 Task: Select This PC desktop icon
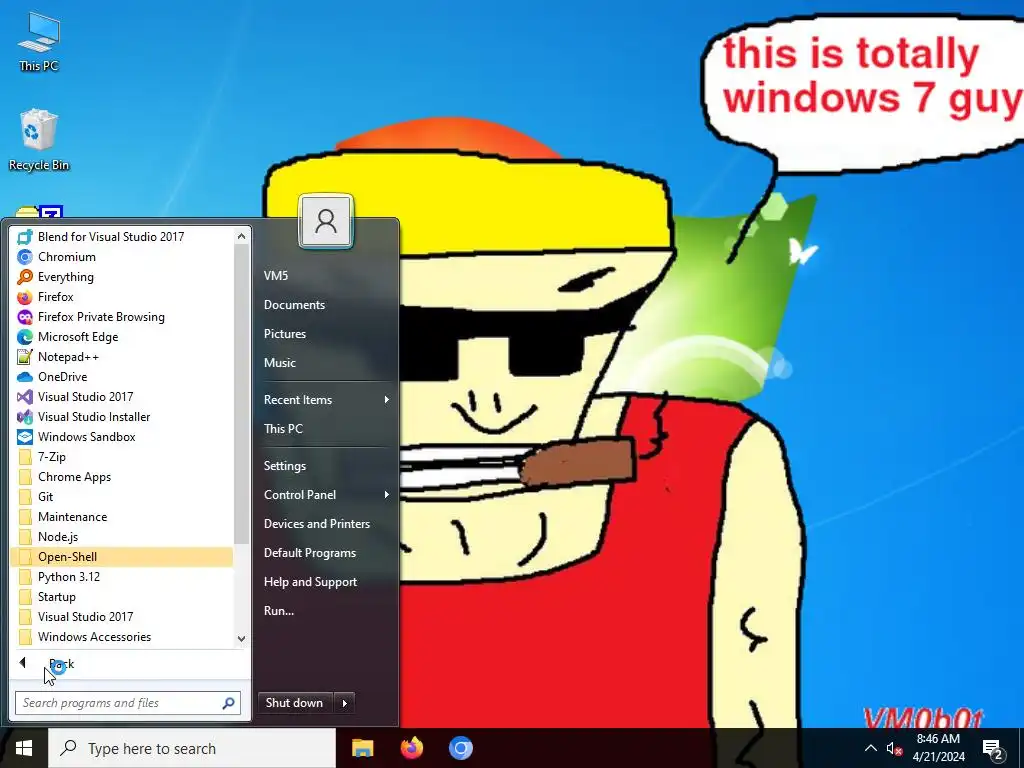[39, 40]
